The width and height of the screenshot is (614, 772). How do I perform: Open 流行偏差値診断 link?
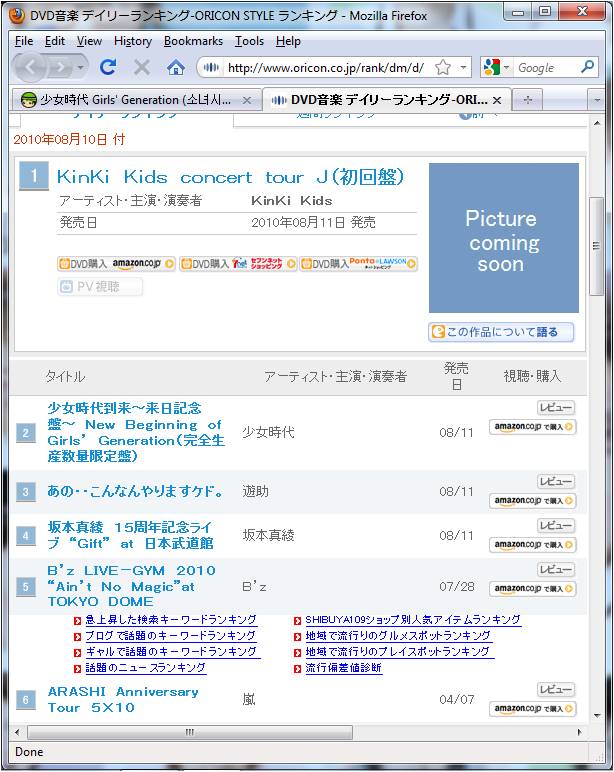click(x=344, y=668)
